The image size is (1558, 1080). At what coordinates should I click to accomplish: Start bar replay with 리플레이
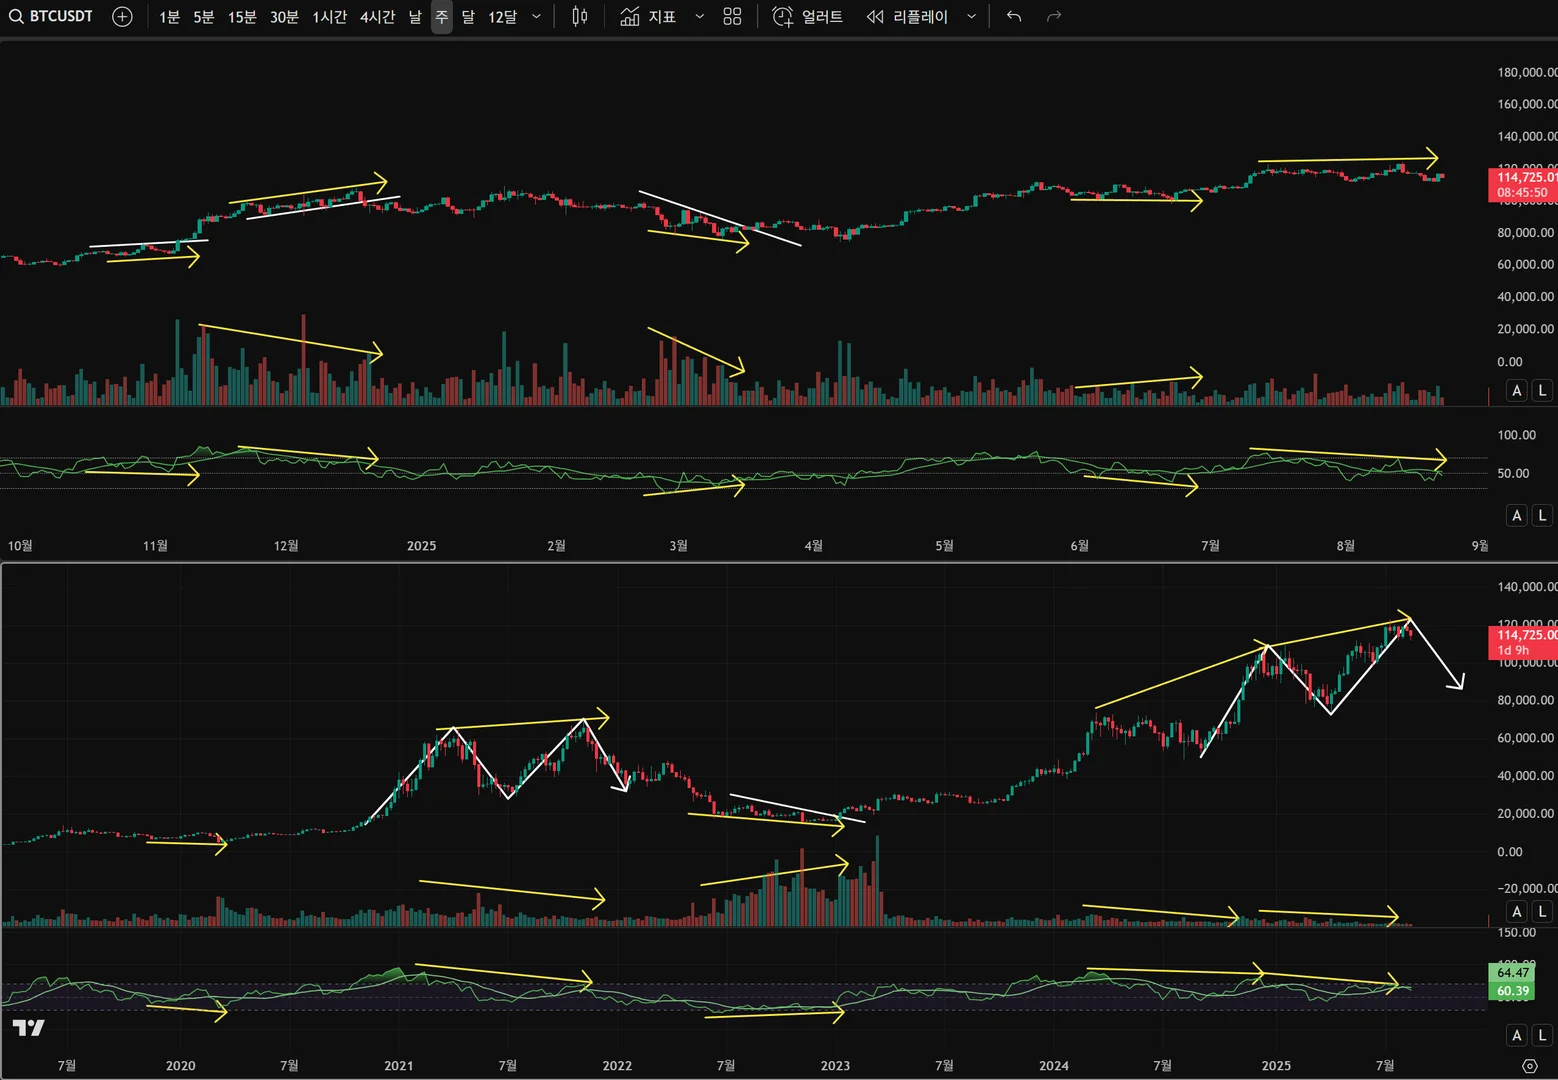click(x=907, y=17)
